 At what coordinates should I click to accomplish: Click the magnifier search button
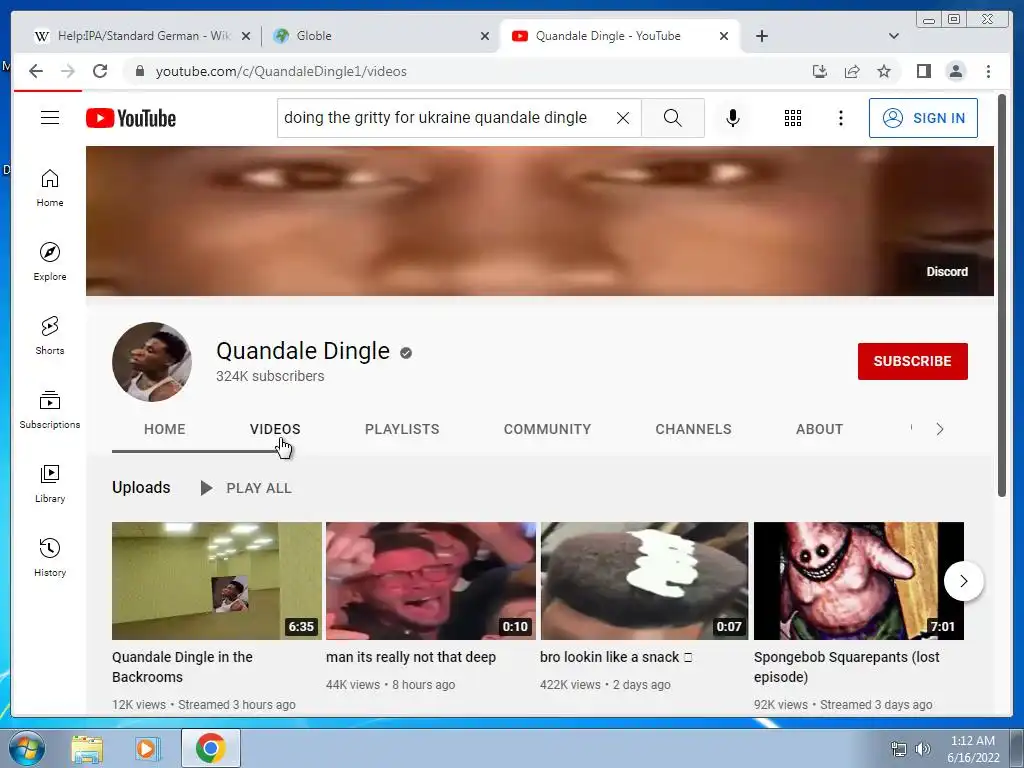[673, 118]
